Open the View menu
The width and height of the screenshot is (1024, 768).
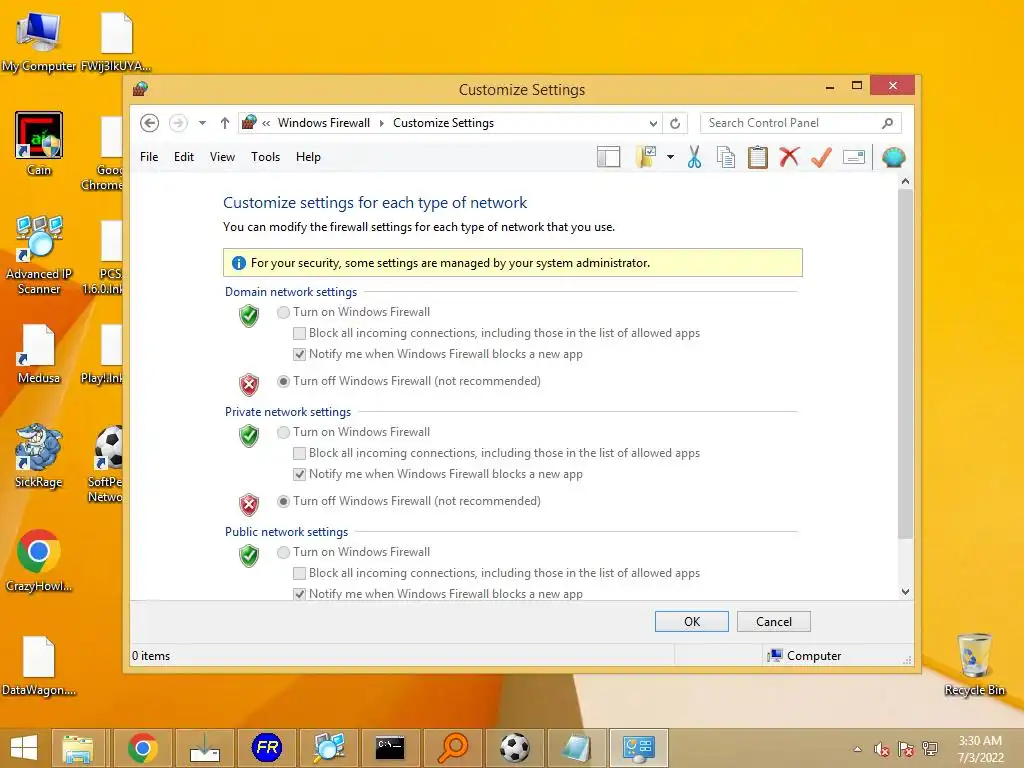(222, 157)
